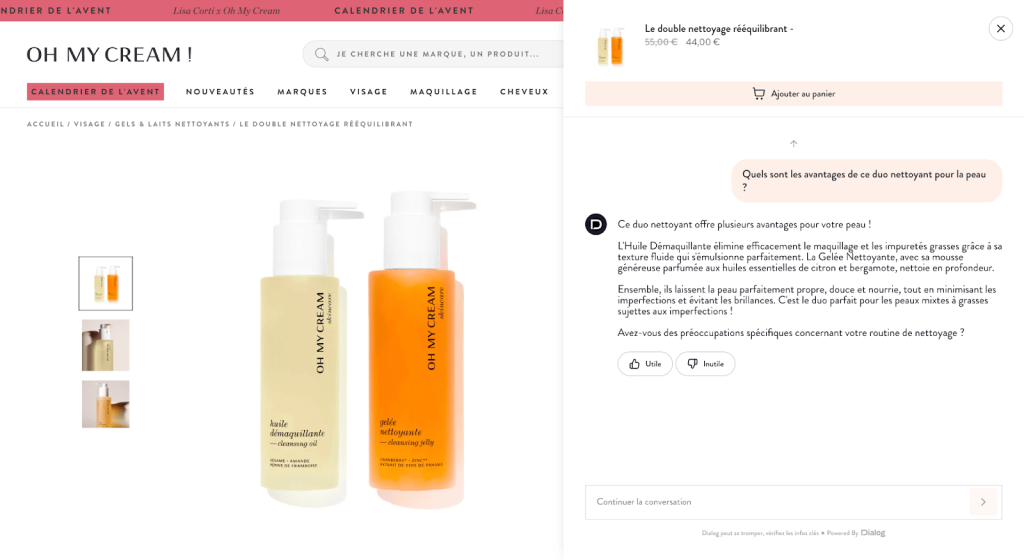1024x560 pixels.
Task: Mark the answer as Inutile
Action: (x=705, y=364)
